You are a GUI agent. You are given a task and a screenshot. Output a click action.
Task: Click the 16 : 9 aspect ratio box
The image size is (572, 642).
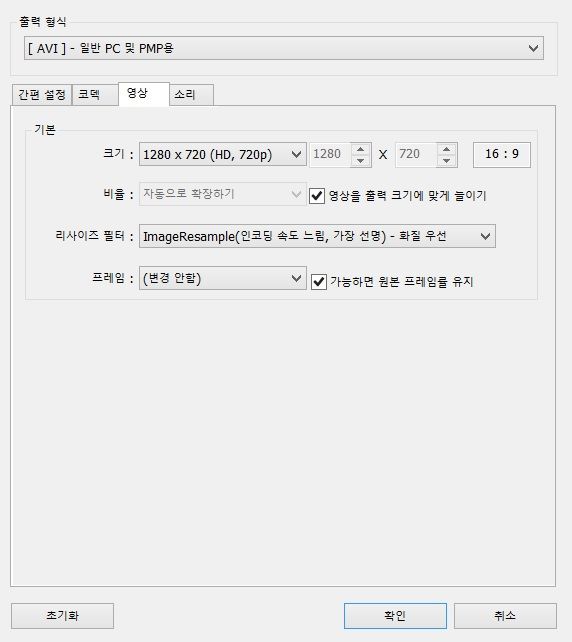click(x=502, y=155)
